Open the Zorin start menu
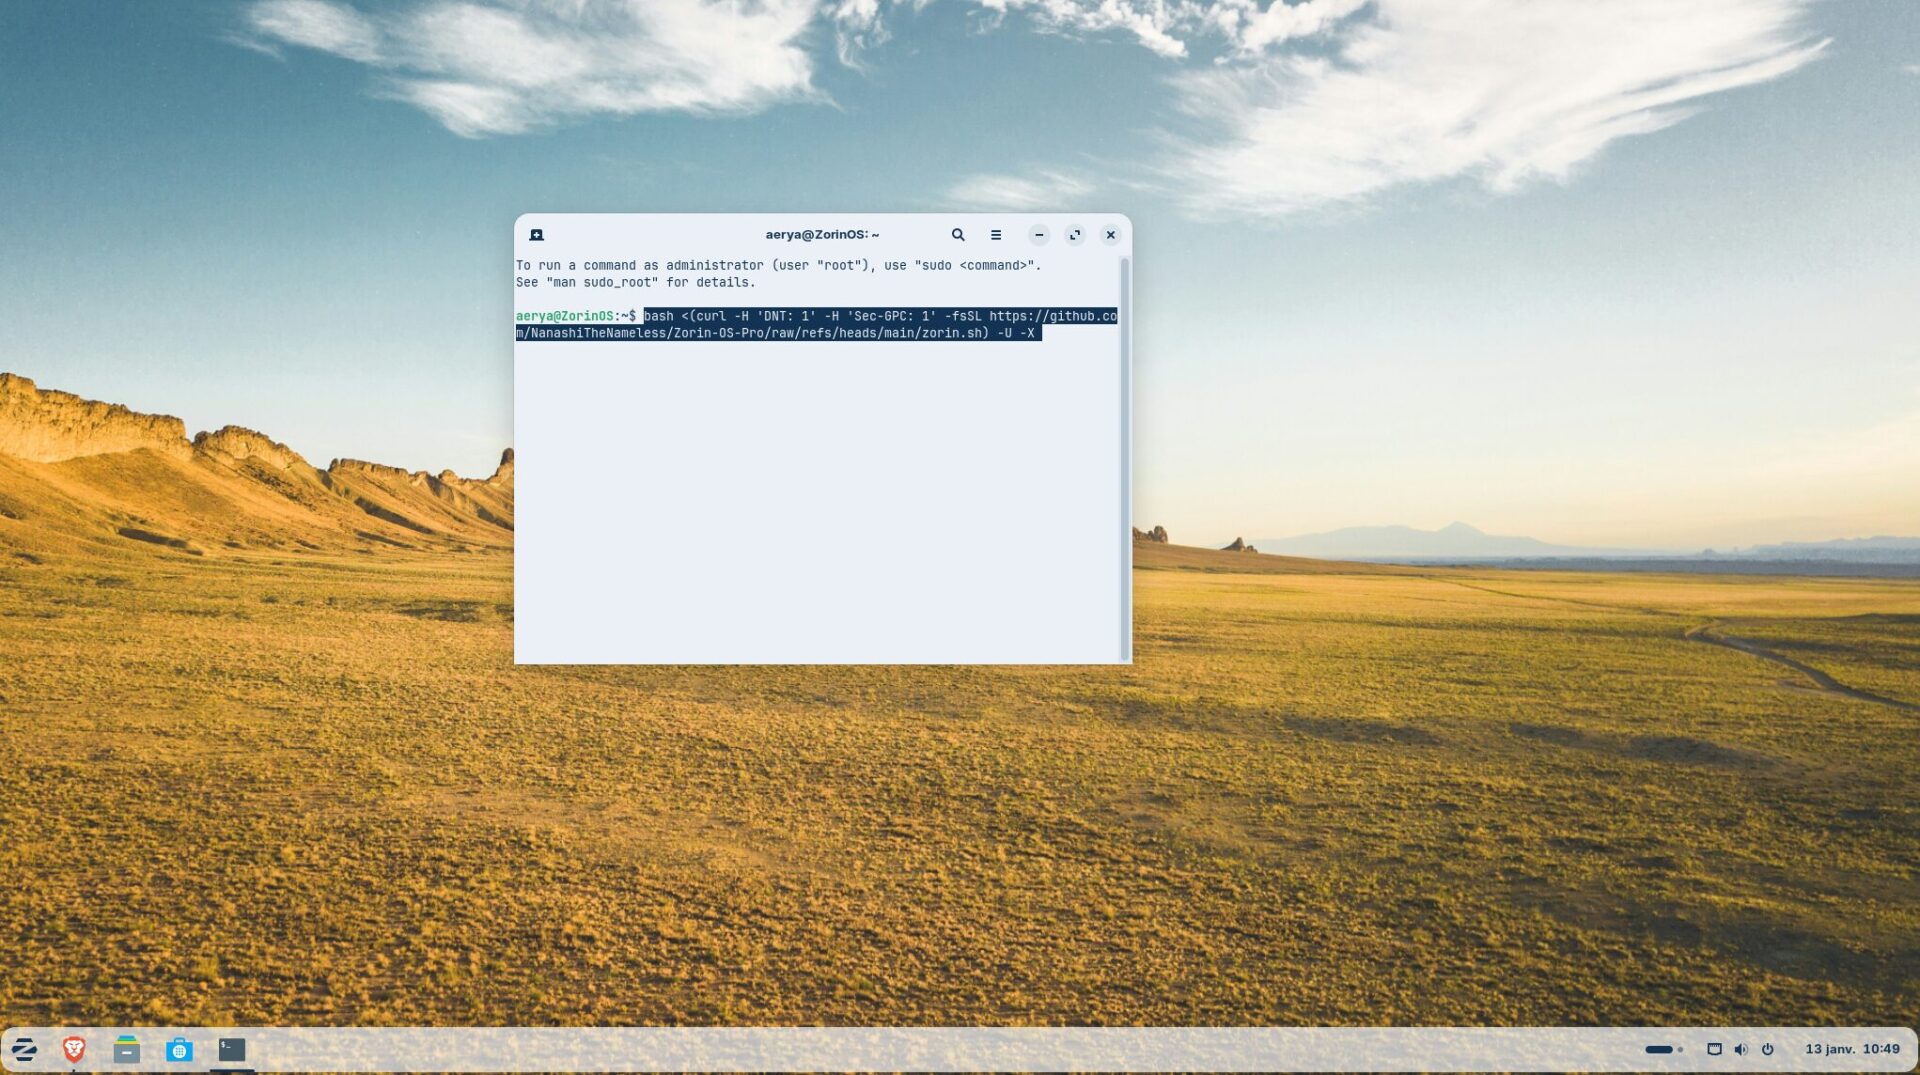The image size is (1920, 1075). [x=24, y=1049]
